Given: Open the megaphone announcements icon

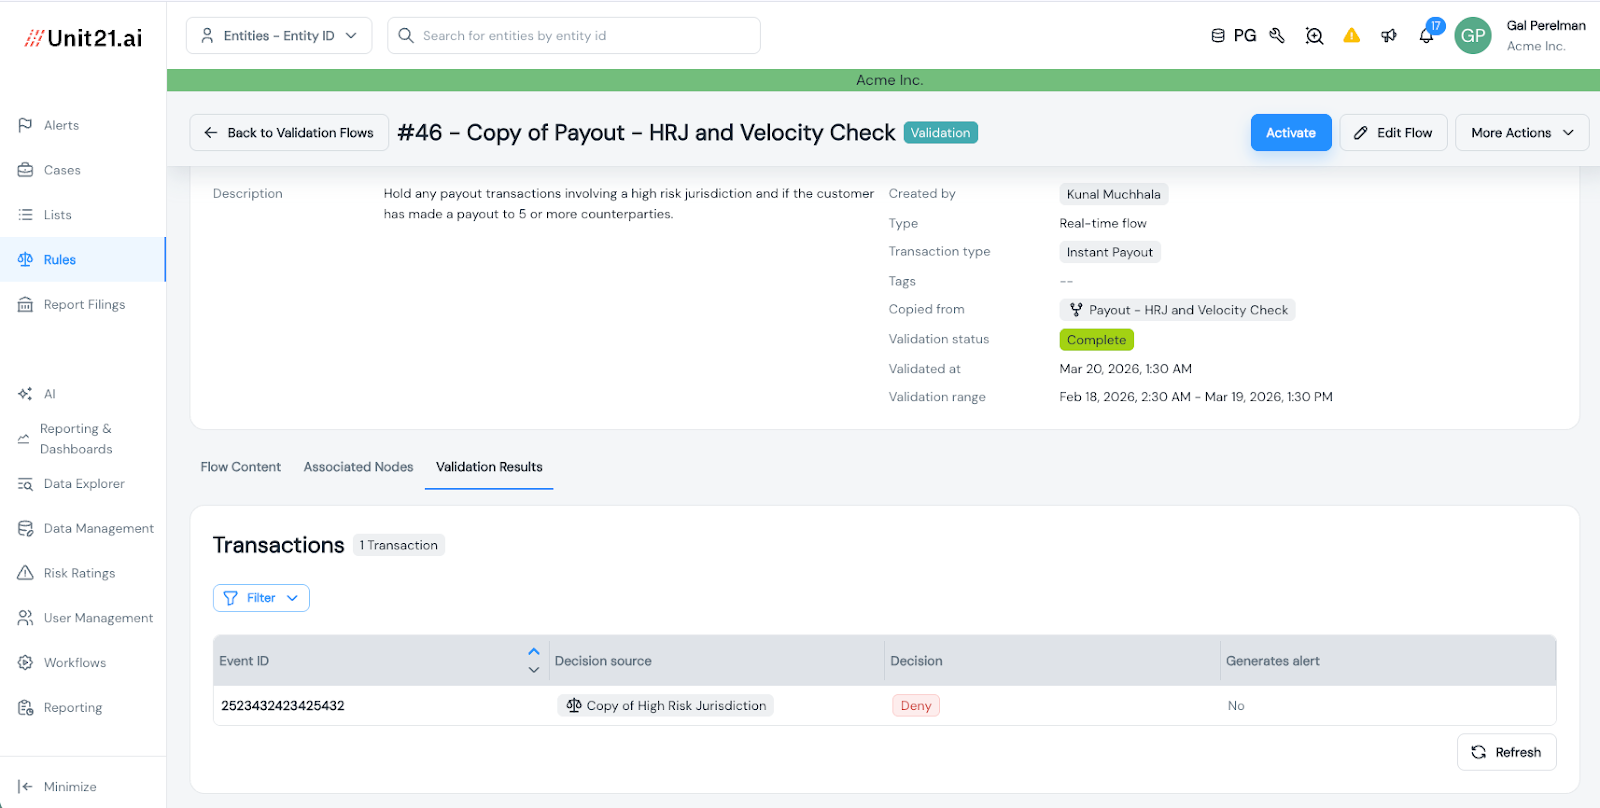Looking at the screenshot, I should click(1389, 36).
